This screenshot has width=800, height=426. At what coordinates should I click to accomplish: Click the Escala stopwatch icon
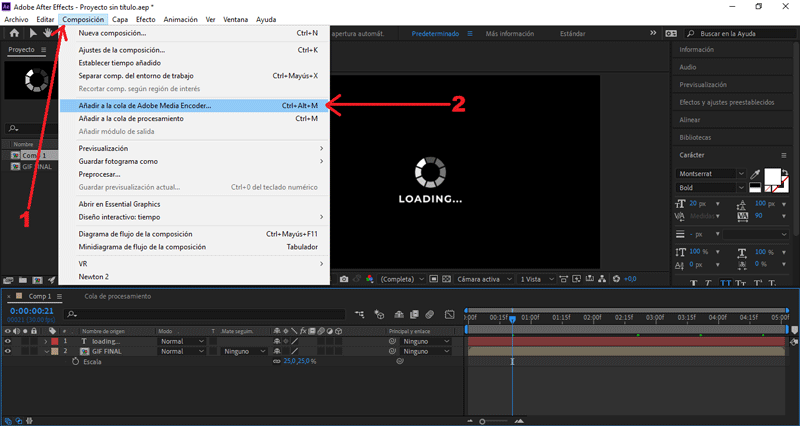tap(76, 361)
